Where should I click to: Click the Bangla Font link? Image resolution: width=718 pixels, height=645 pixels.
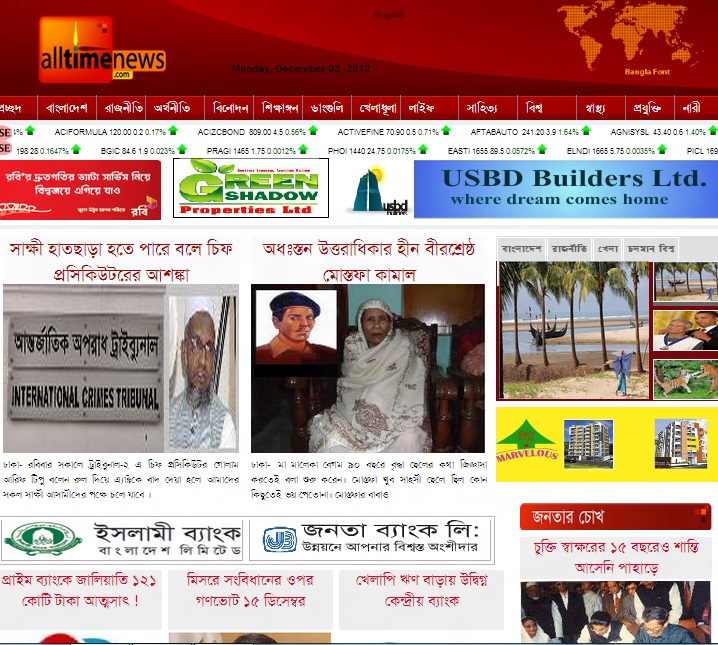tap(647, 72)
